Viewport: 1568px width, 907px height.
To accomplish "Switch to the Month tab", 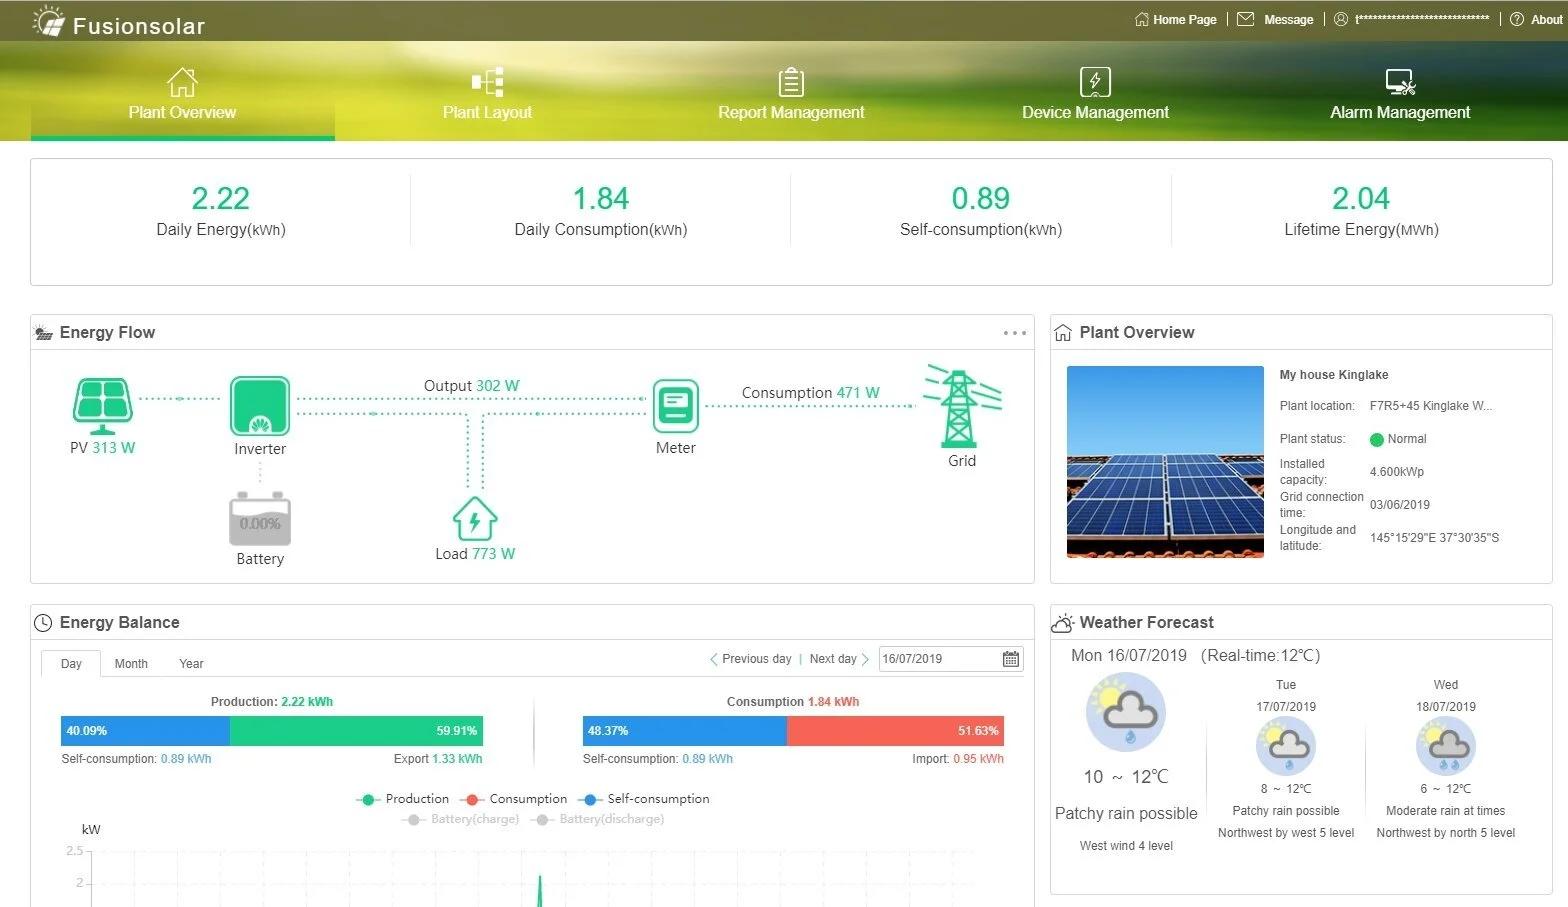I will click(131, 664).
